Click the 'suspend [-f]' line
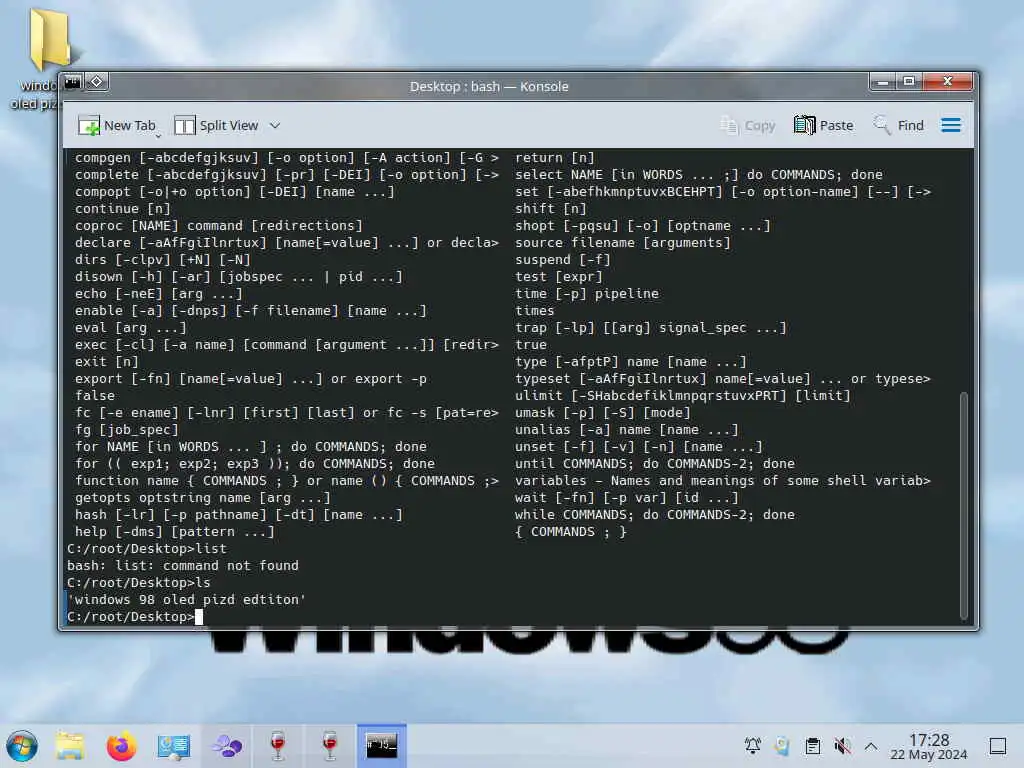 click(x=562, y=259)
